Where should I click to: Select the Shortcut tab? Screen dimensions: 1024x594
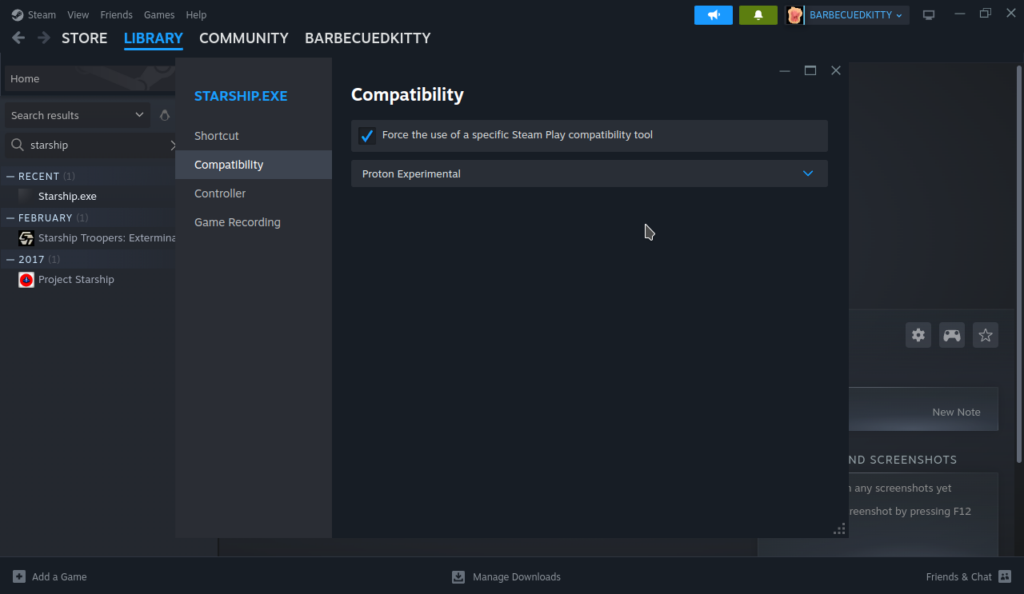click(217, 136)
